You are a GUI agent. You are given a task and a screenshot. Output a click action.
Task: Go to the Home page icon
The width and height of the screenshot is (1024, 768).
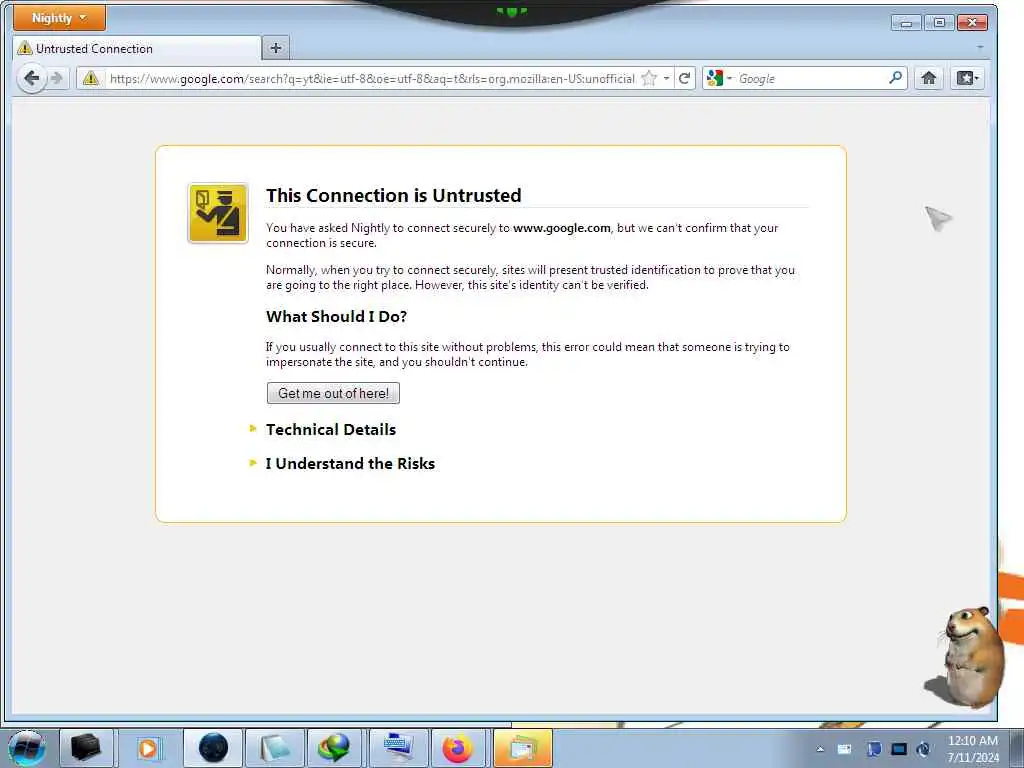click(x=929, y=78)
